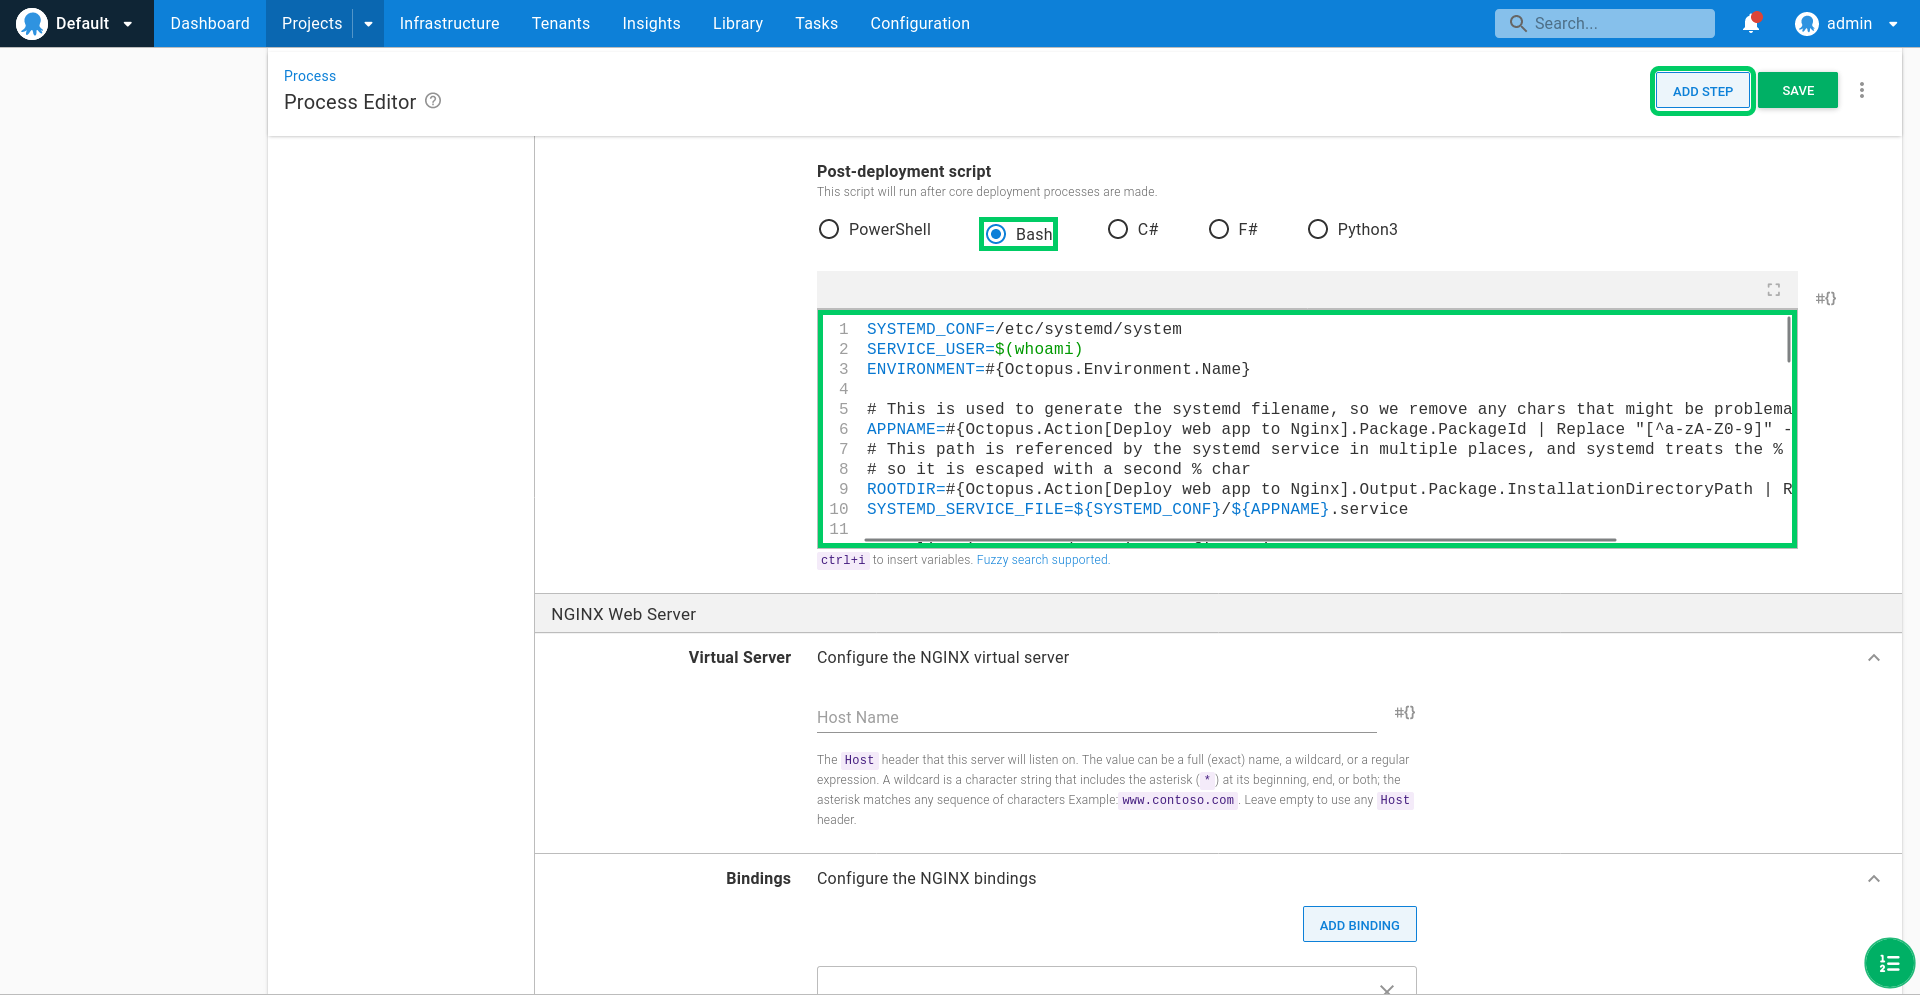Open the Infrastructure menu

click(x=449, y=23)
